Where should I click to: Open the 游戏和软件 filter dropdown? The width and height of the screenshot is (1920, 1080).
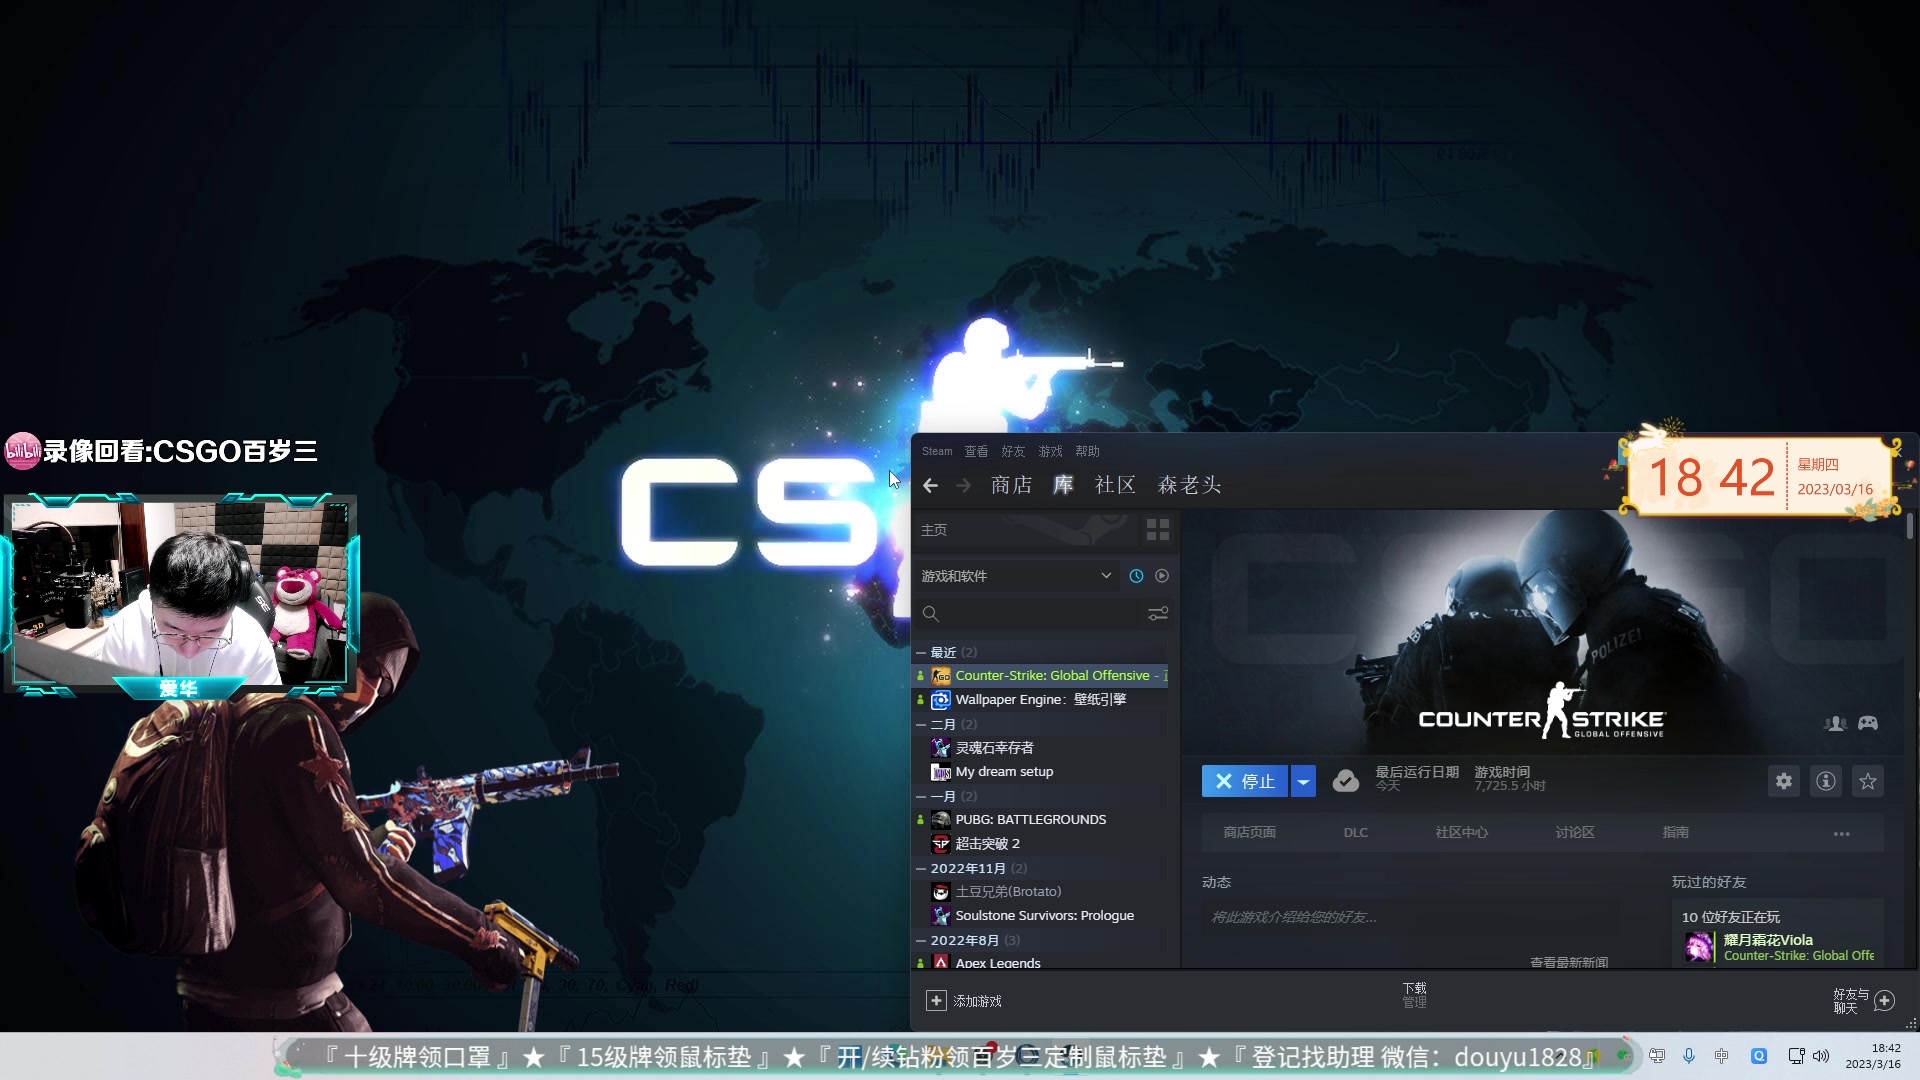pyautogui.click(x=1017, y=576)
